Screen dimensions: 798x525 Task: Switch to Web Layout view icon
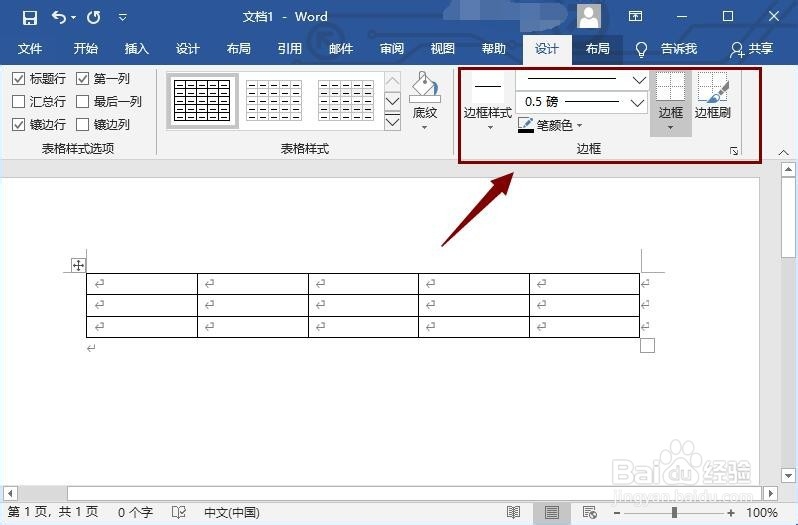589,512
